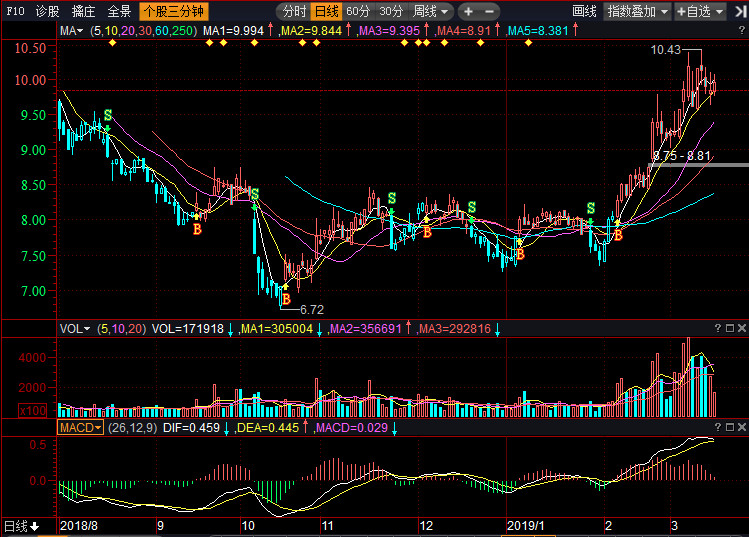Close the MACD indicator panel
Image resolution: width=749 pixels, height=537 pixels.
742,427
